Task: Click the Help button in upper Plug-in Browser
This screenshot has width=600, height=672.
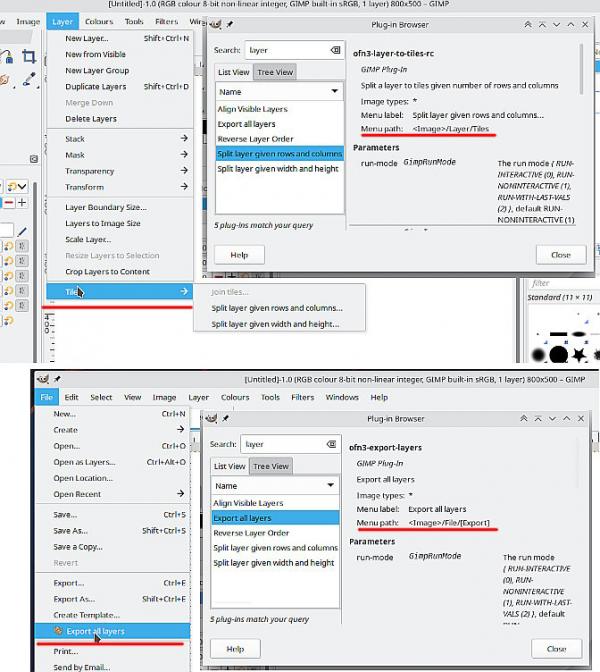Action: [239, 255]
